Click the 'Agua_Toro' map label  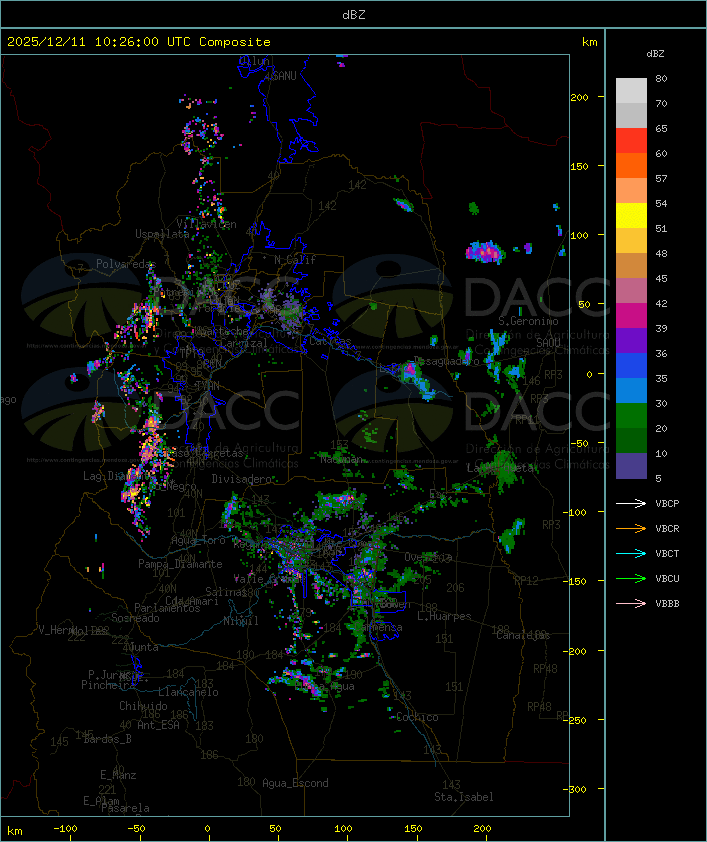199,540
